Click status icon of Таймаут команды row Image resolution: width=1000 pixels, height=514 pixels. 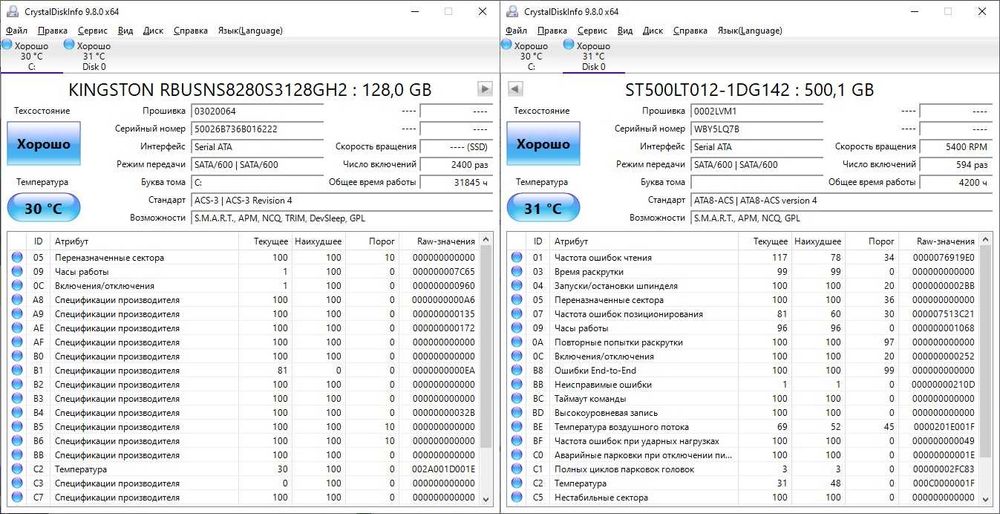pyautogui.click(x=517, y=399)
